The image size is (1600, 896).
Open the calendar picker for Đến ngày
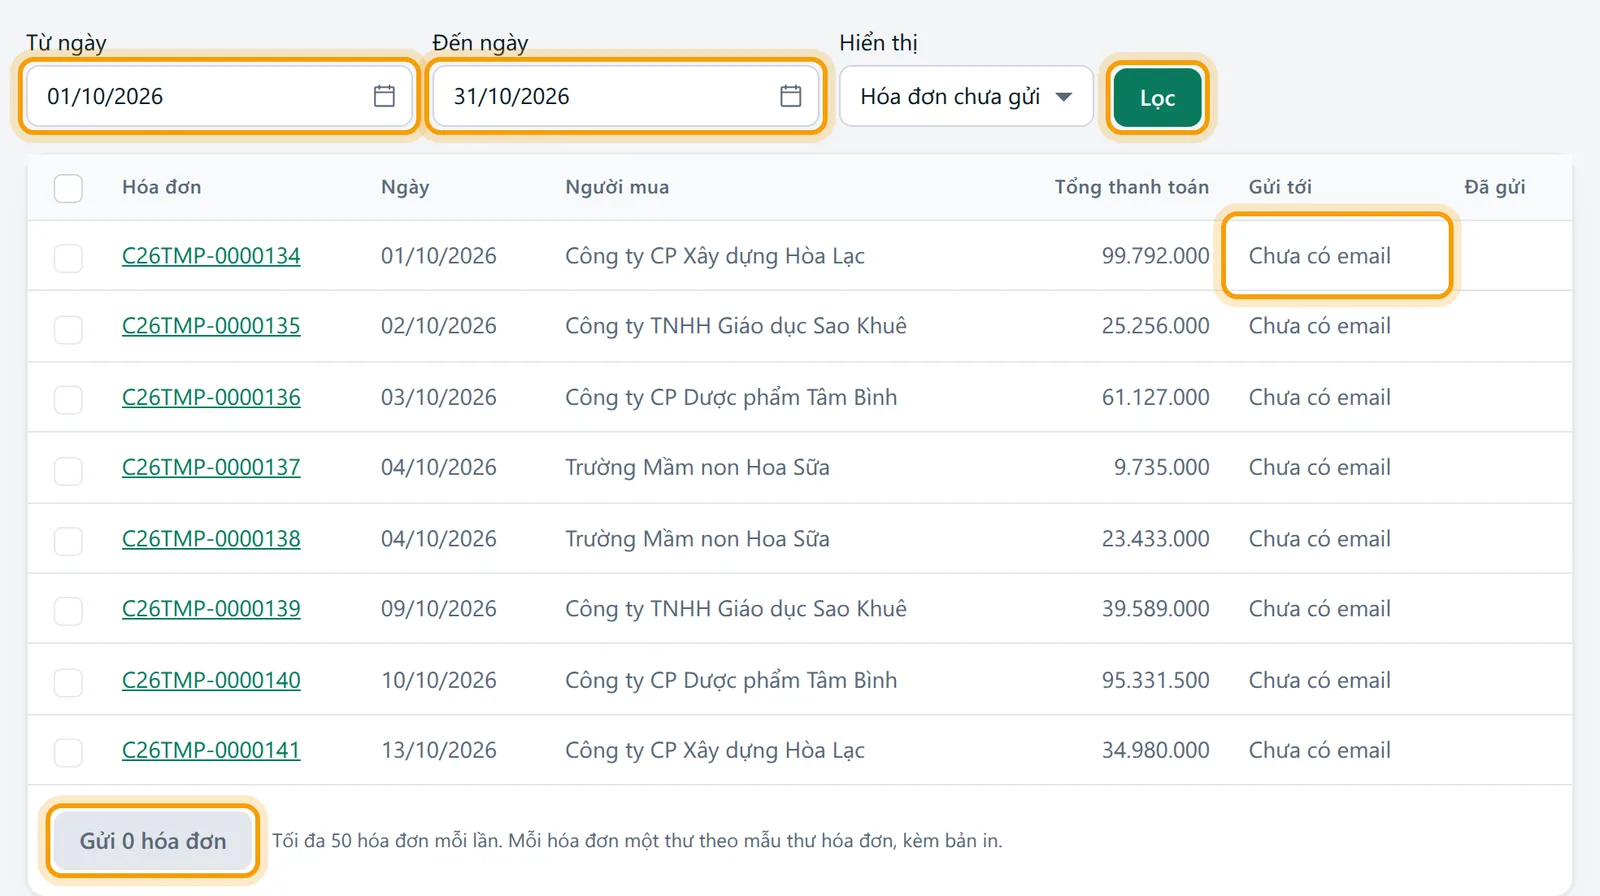pos(791,96)
